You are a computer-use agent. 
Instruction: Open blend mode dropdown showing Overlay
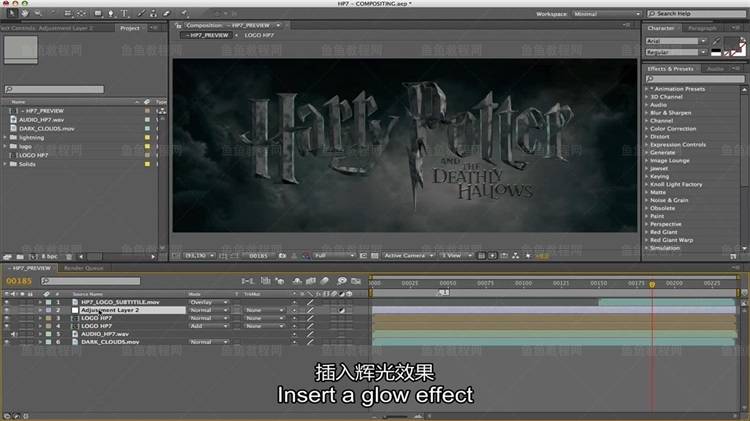208,302
